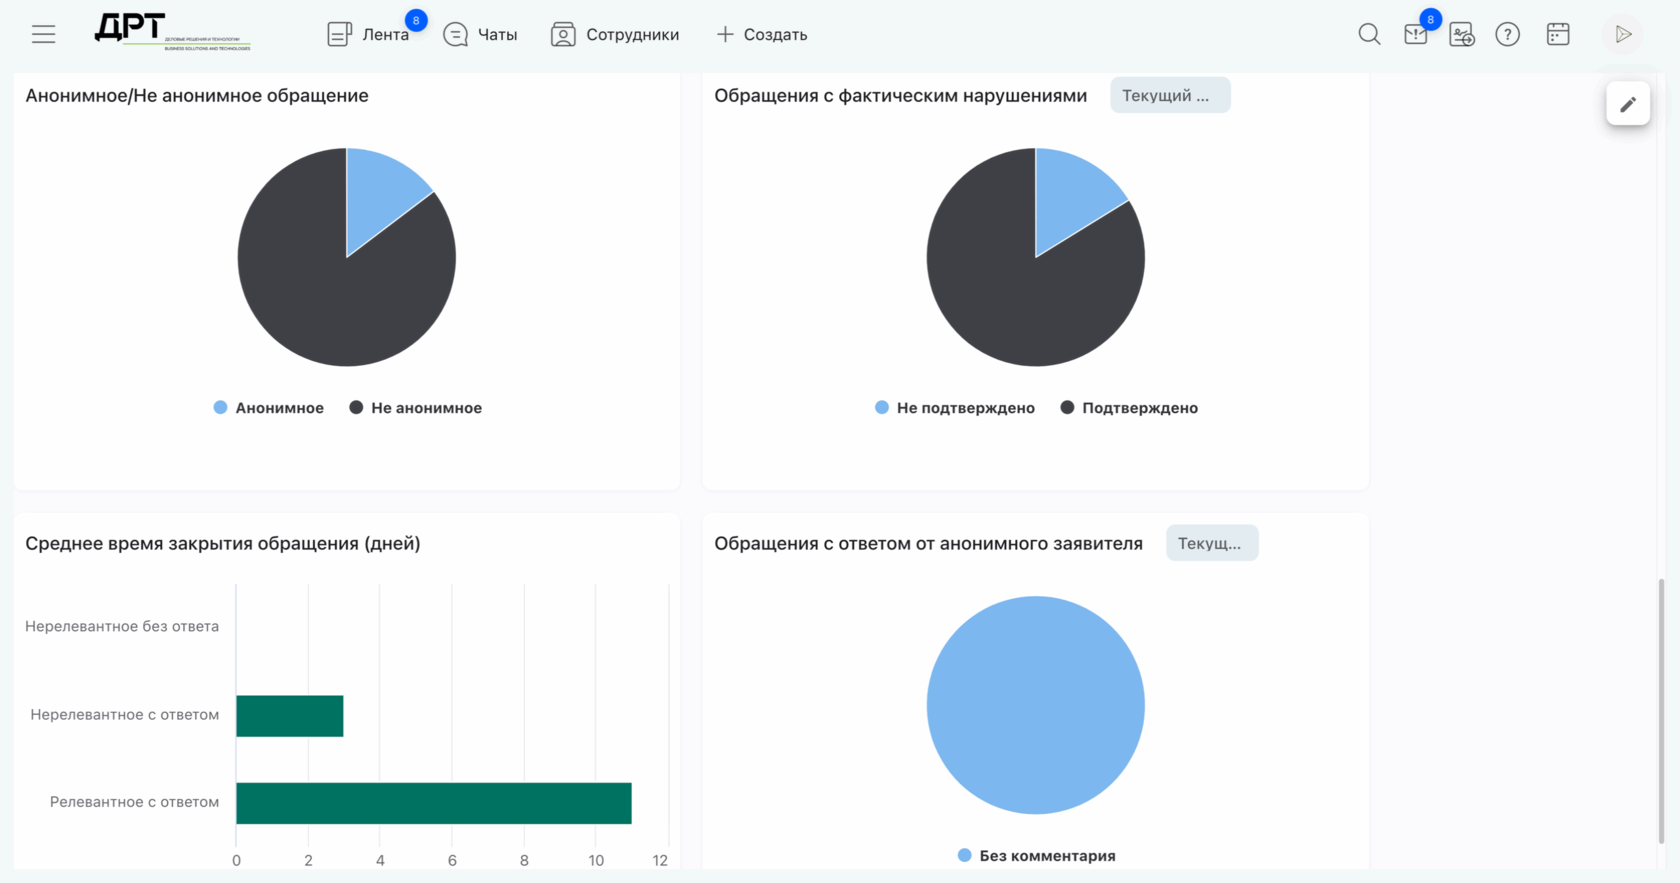The height and width of the screenshot is (883, 1680).
Task: Go to Сотрудники page
Action: coord(615,34)
